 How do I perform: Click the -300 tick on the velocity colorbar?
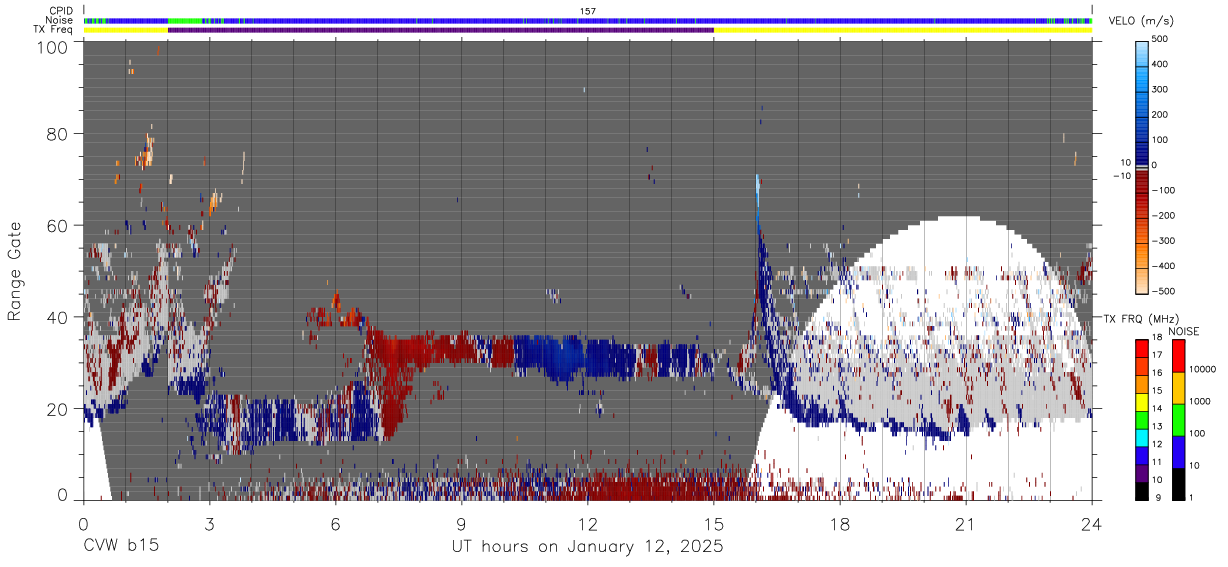point(1163,241)
